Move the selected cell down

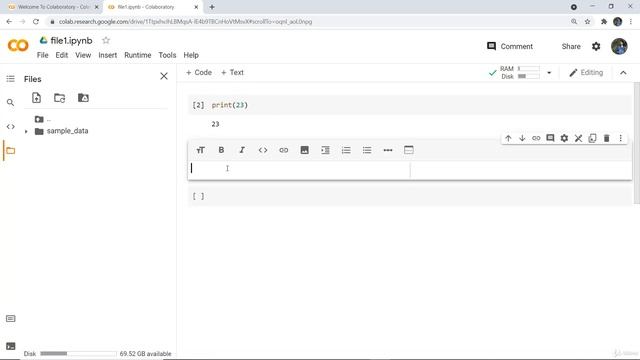(x=522, y=138)
